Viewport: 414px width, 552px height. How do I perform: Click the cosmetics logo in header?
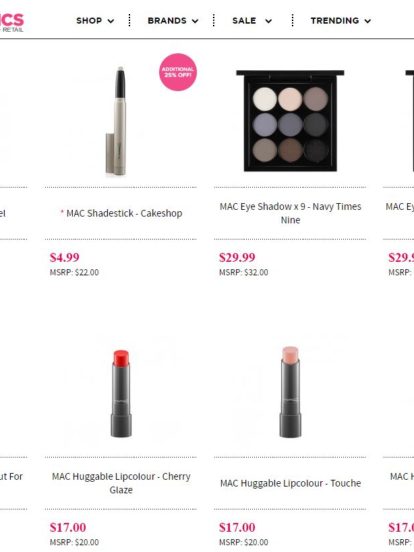pos(12,23)
